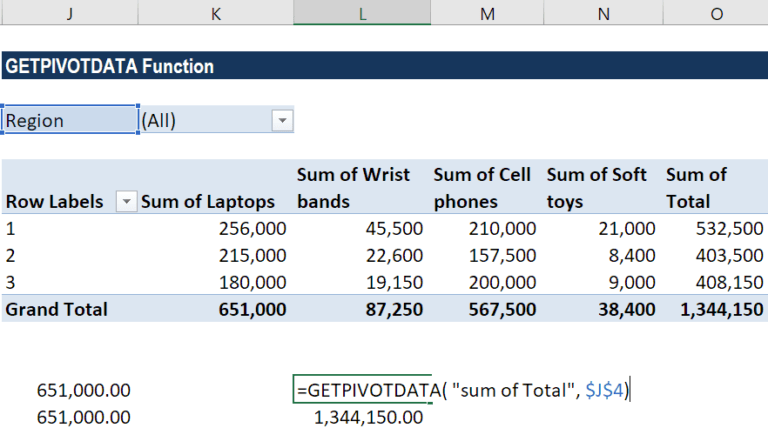Click the (All) filter value cell
The image size is (768, 428).
[x=204, y=121]
